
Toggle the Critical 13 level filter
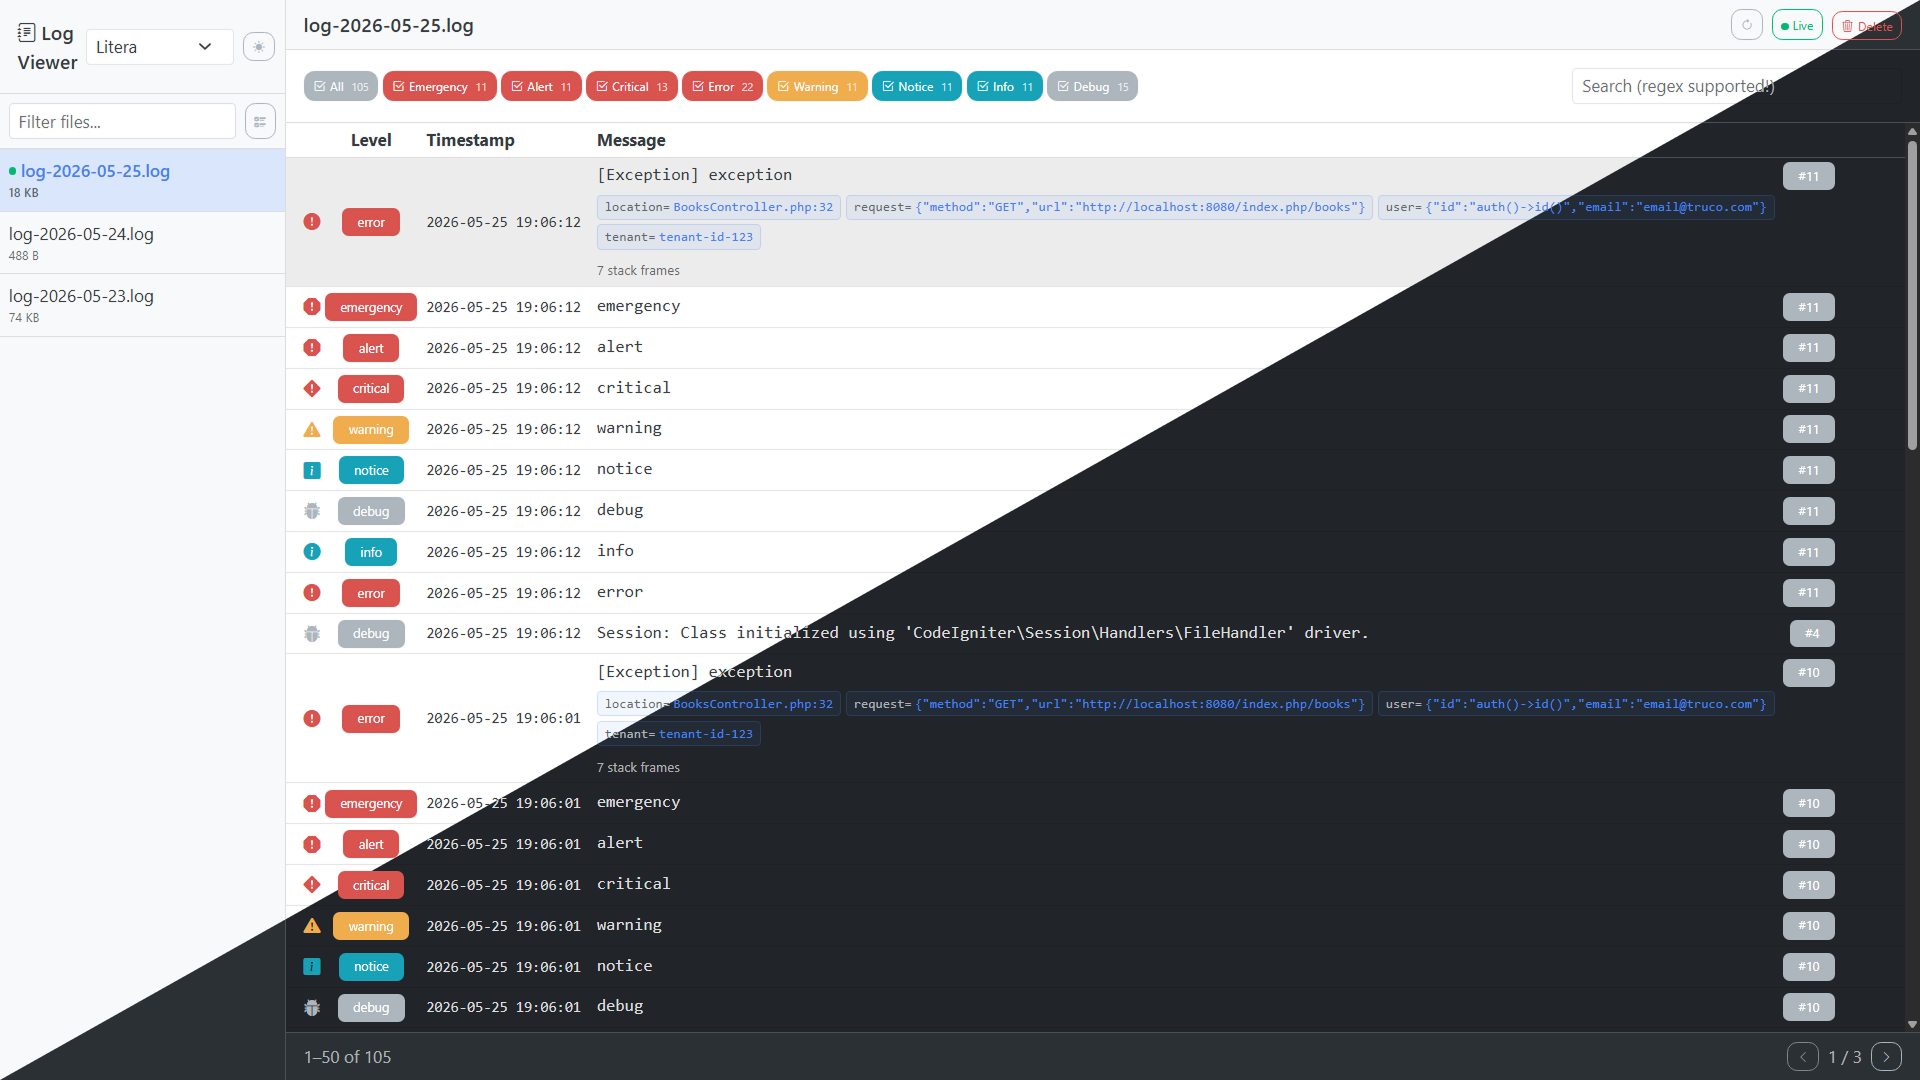coord(632,87)
